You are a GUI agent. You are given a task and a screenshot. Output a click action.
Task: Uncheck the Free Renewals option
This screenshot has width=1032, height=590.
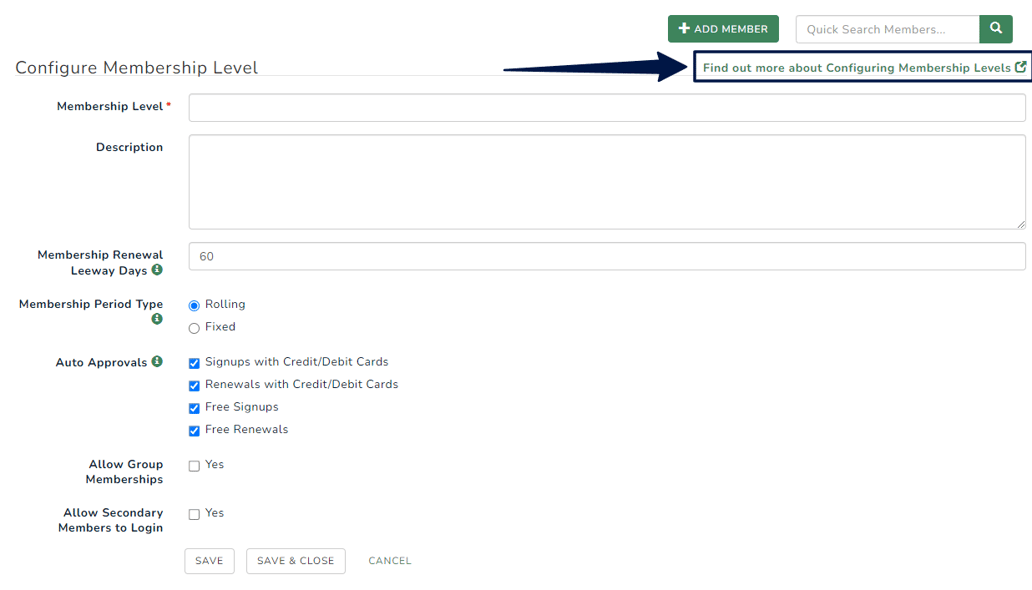194,430
